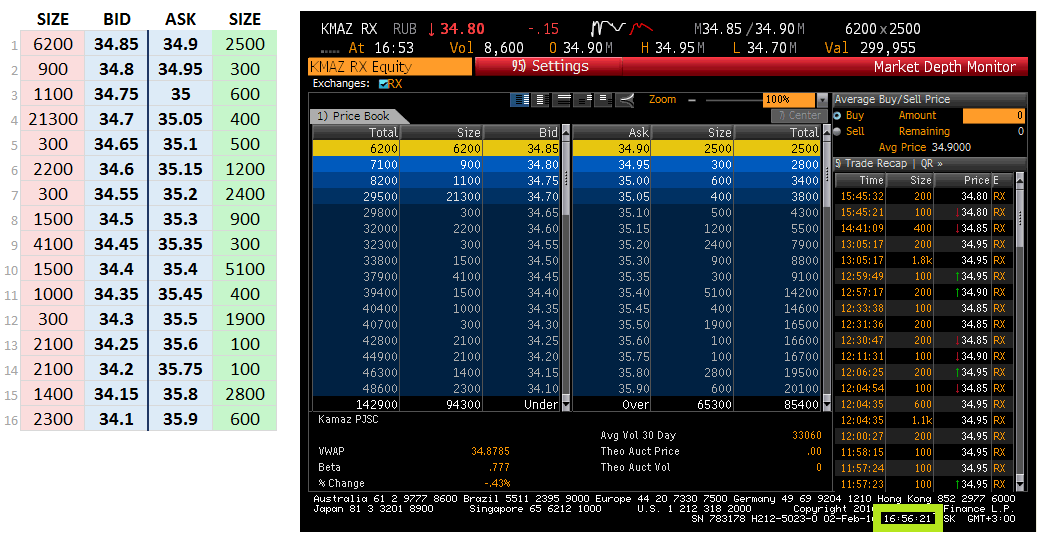Click the 14:41:09 trade row
The image size is (1040, 536).
pyautogui.click(x=924, y=228)
